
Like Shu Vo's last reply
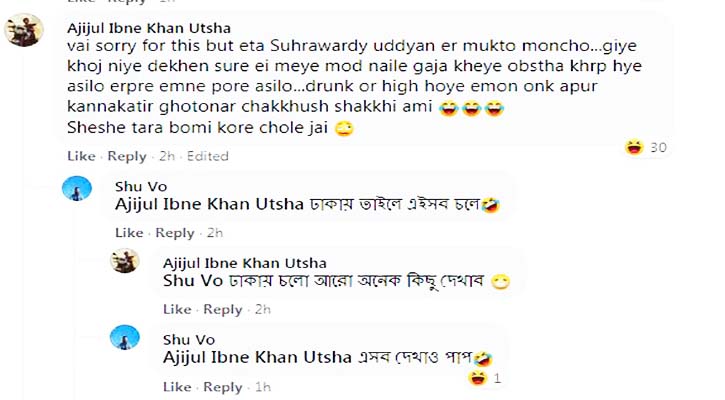177,387
